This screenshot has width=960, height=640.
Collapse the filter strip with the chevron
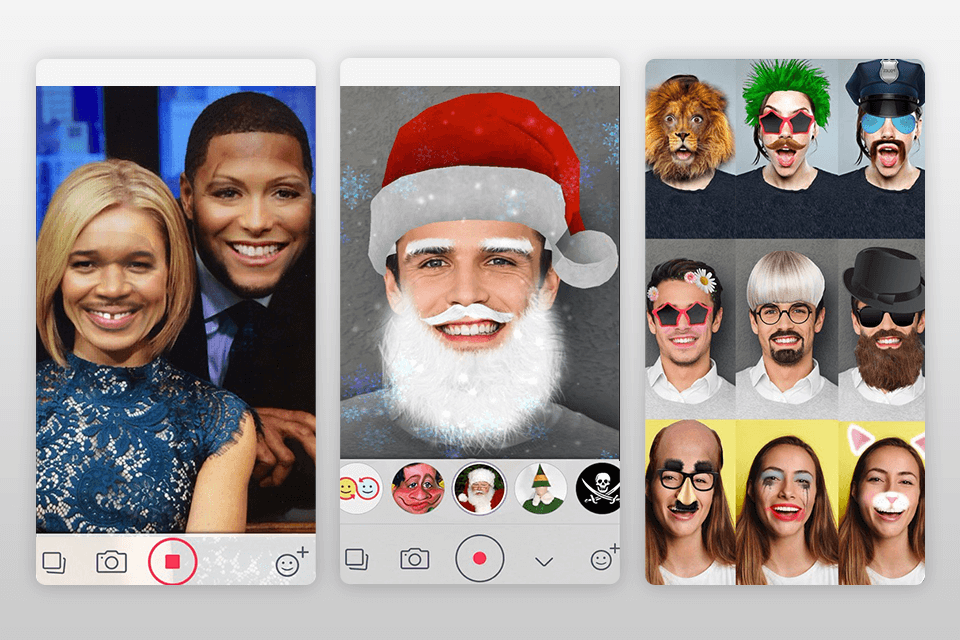(544, 562)
